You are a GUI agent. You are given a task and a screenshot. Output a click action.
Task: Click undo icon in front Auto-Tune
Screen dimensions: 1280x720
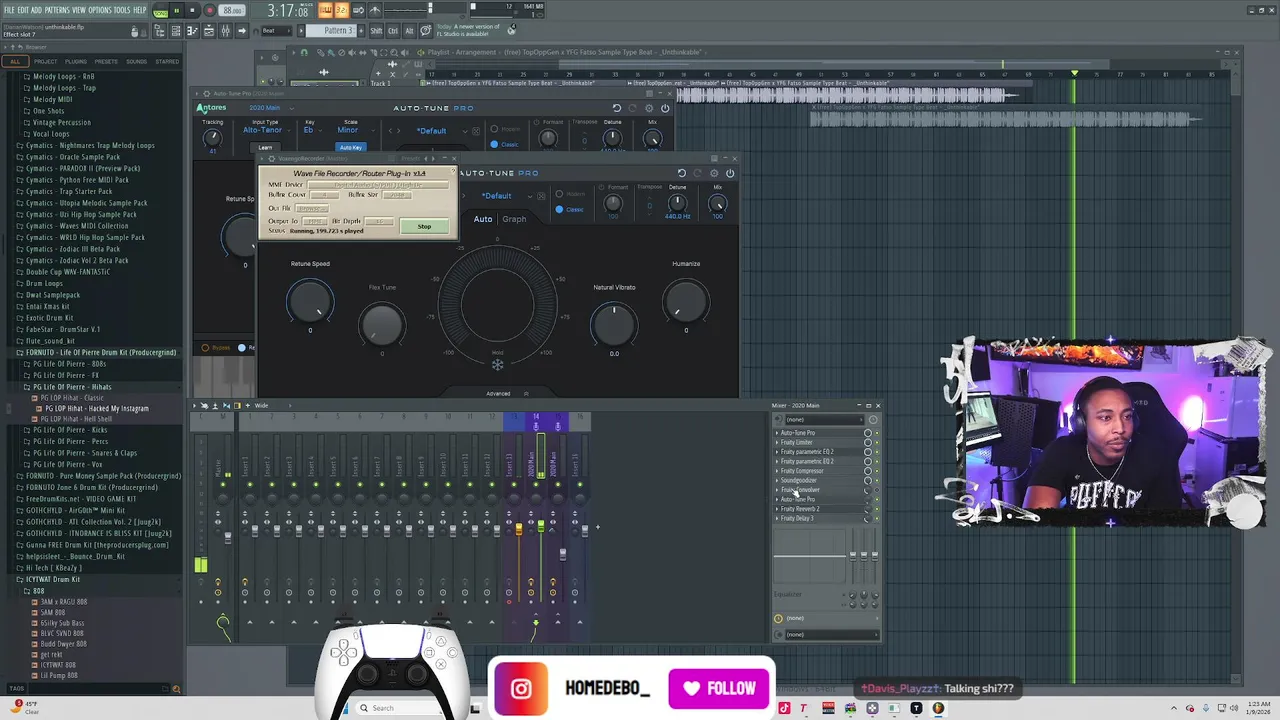(682, 173)
